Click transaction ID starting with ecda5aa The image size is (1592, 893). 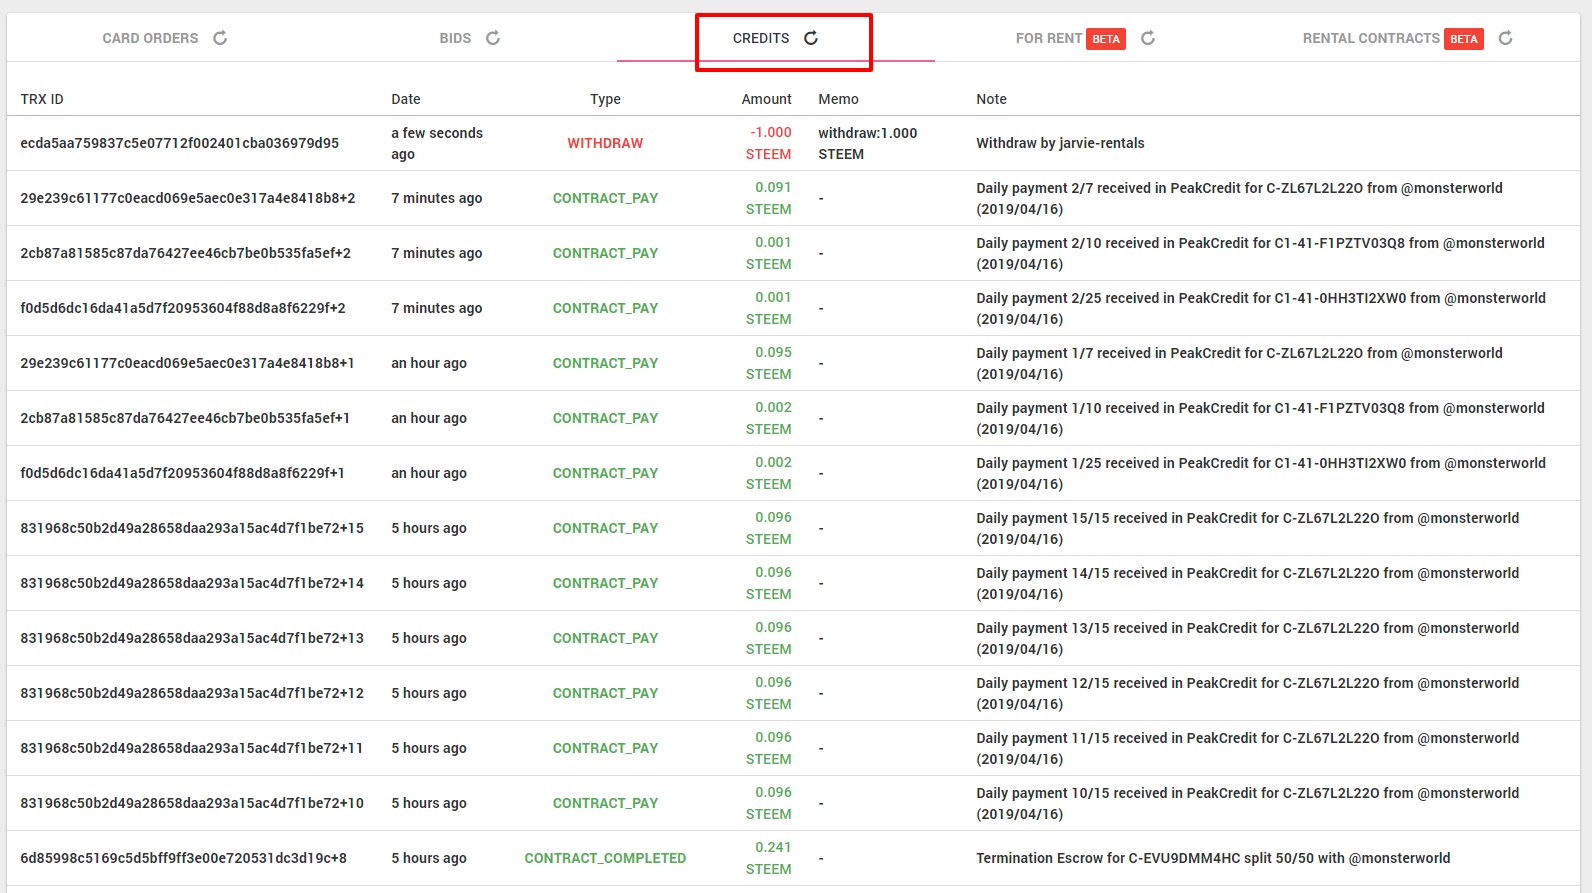[x=180, y=143]
